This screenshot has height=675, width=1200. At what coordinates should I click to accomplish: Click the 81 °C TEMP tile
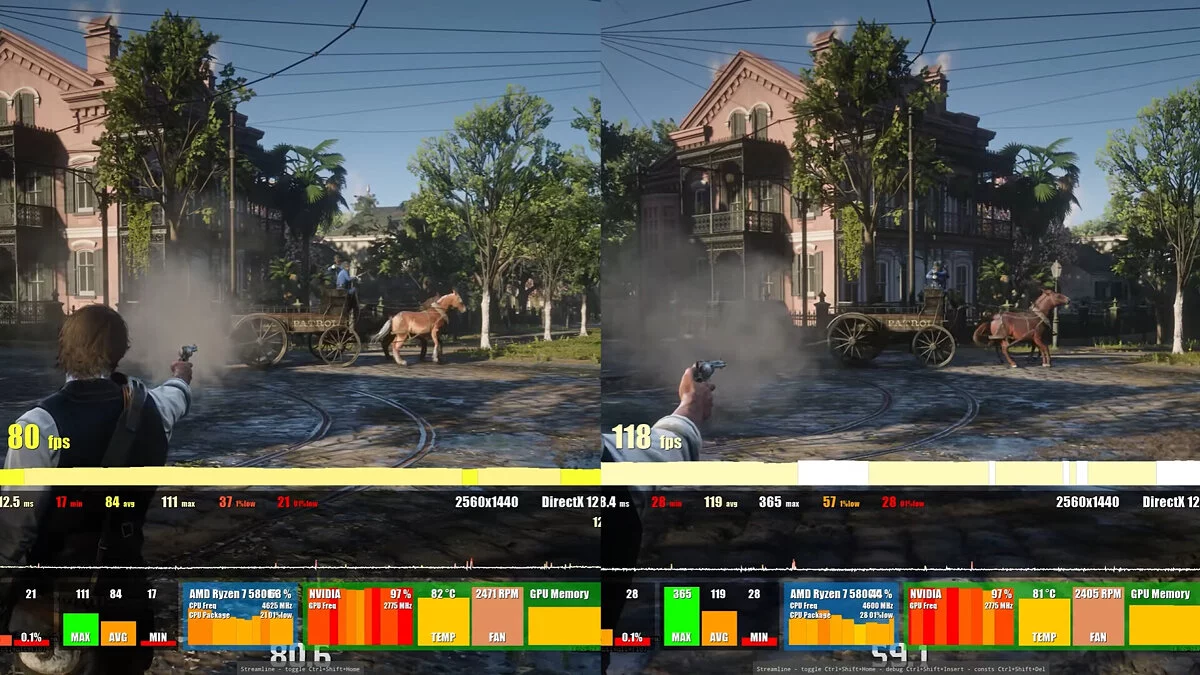click(1044, 616)
